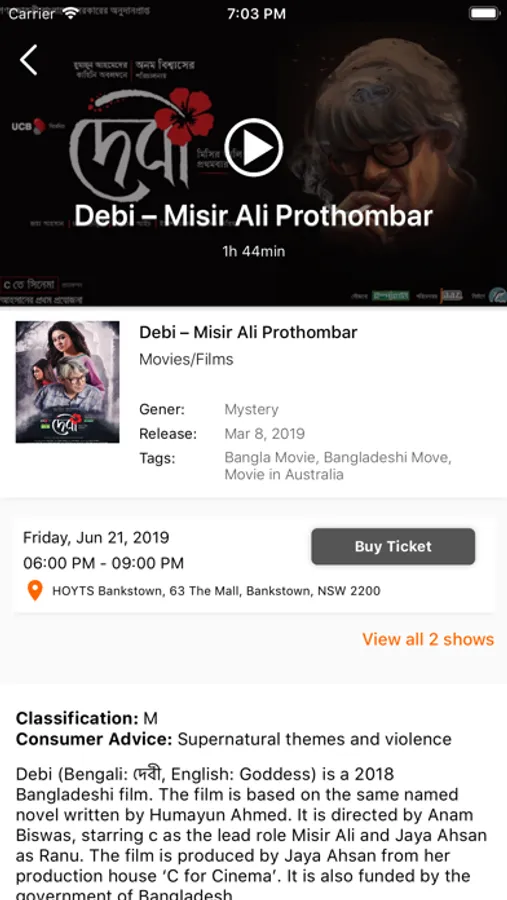
Task: Tap the Friday, Jun 21, 2019 showtime date
Action: tap(96, 538)
